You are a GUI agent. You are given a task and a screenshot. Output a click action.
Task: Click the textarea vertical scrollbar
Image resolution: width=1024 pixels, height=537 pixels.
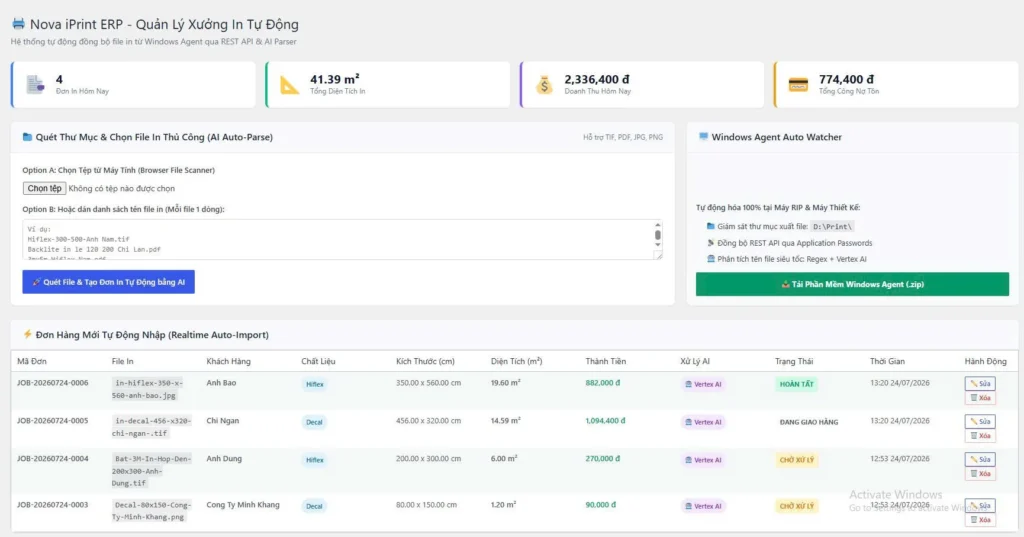(x=658, y=235)
